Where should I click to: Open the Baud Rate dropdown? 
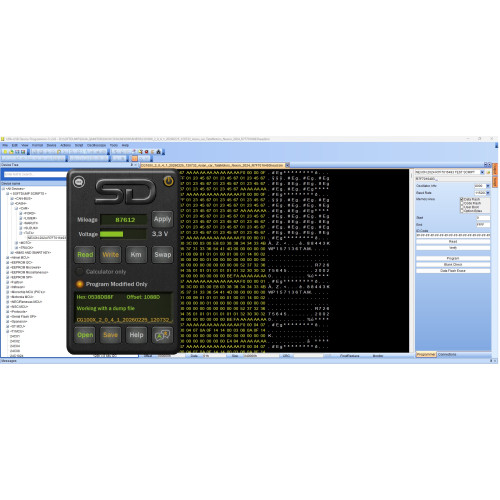click(488, 193)
